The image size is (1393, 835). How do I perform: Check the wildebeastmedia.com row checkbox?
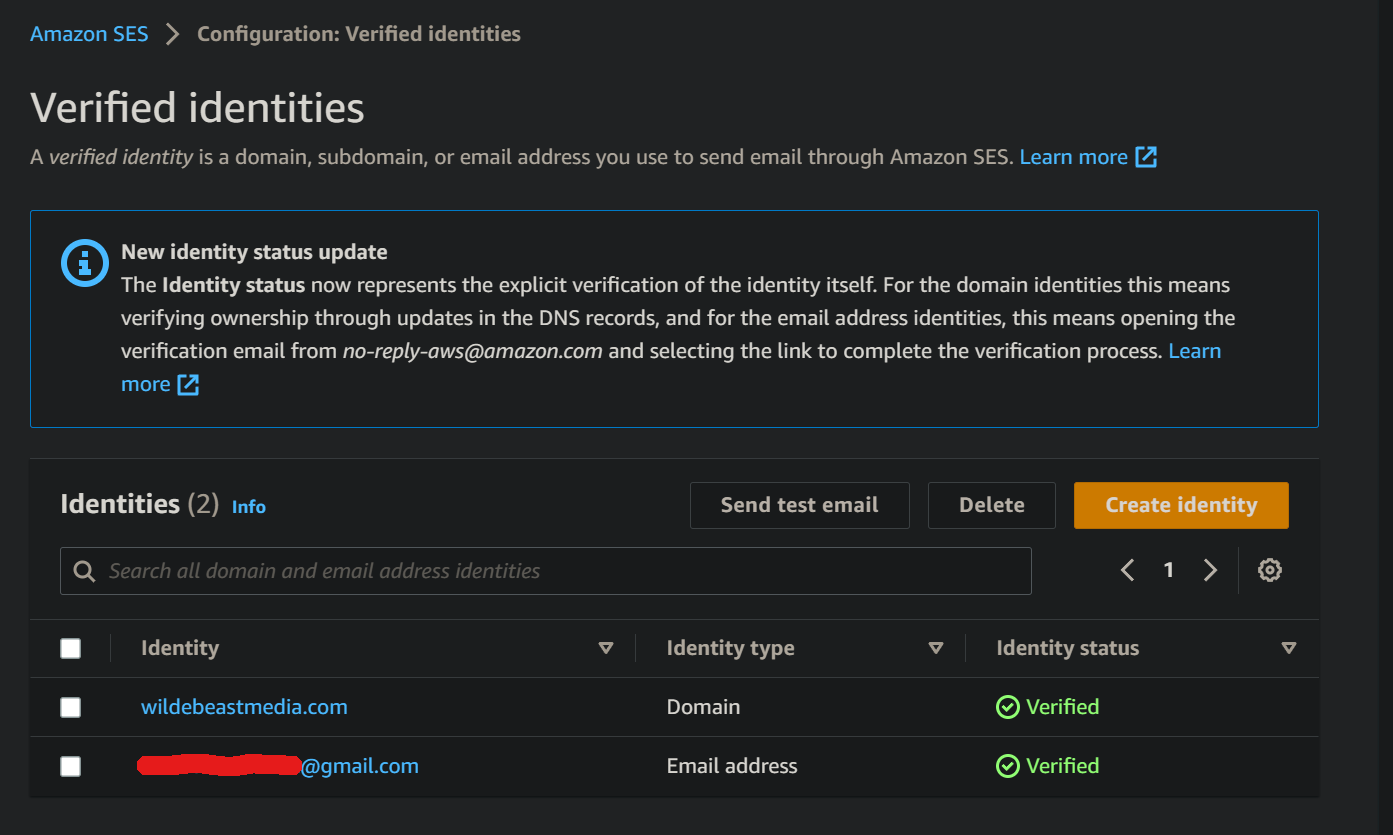tap(71, 707)
